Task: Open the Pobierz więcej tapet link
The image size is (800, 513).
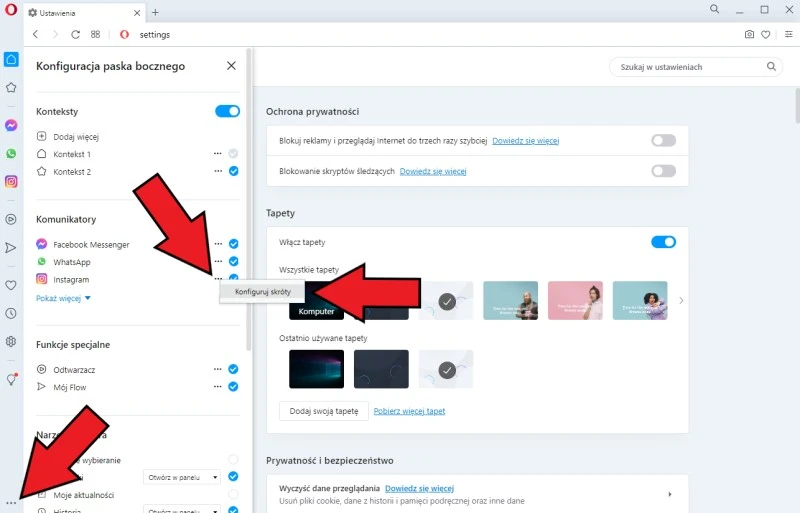Action: (x=409, y=411)
